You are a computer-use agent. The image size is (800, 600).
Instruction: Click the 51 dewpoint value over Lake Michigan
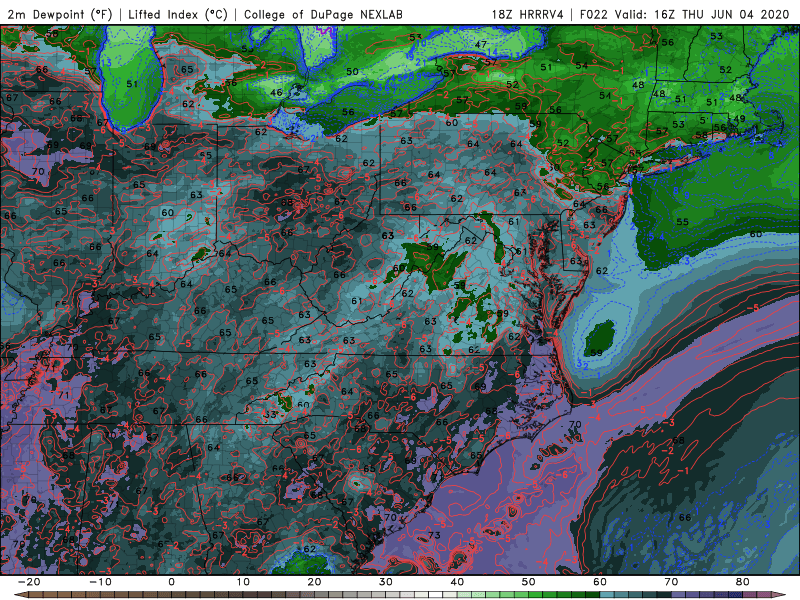click(132, 84)
